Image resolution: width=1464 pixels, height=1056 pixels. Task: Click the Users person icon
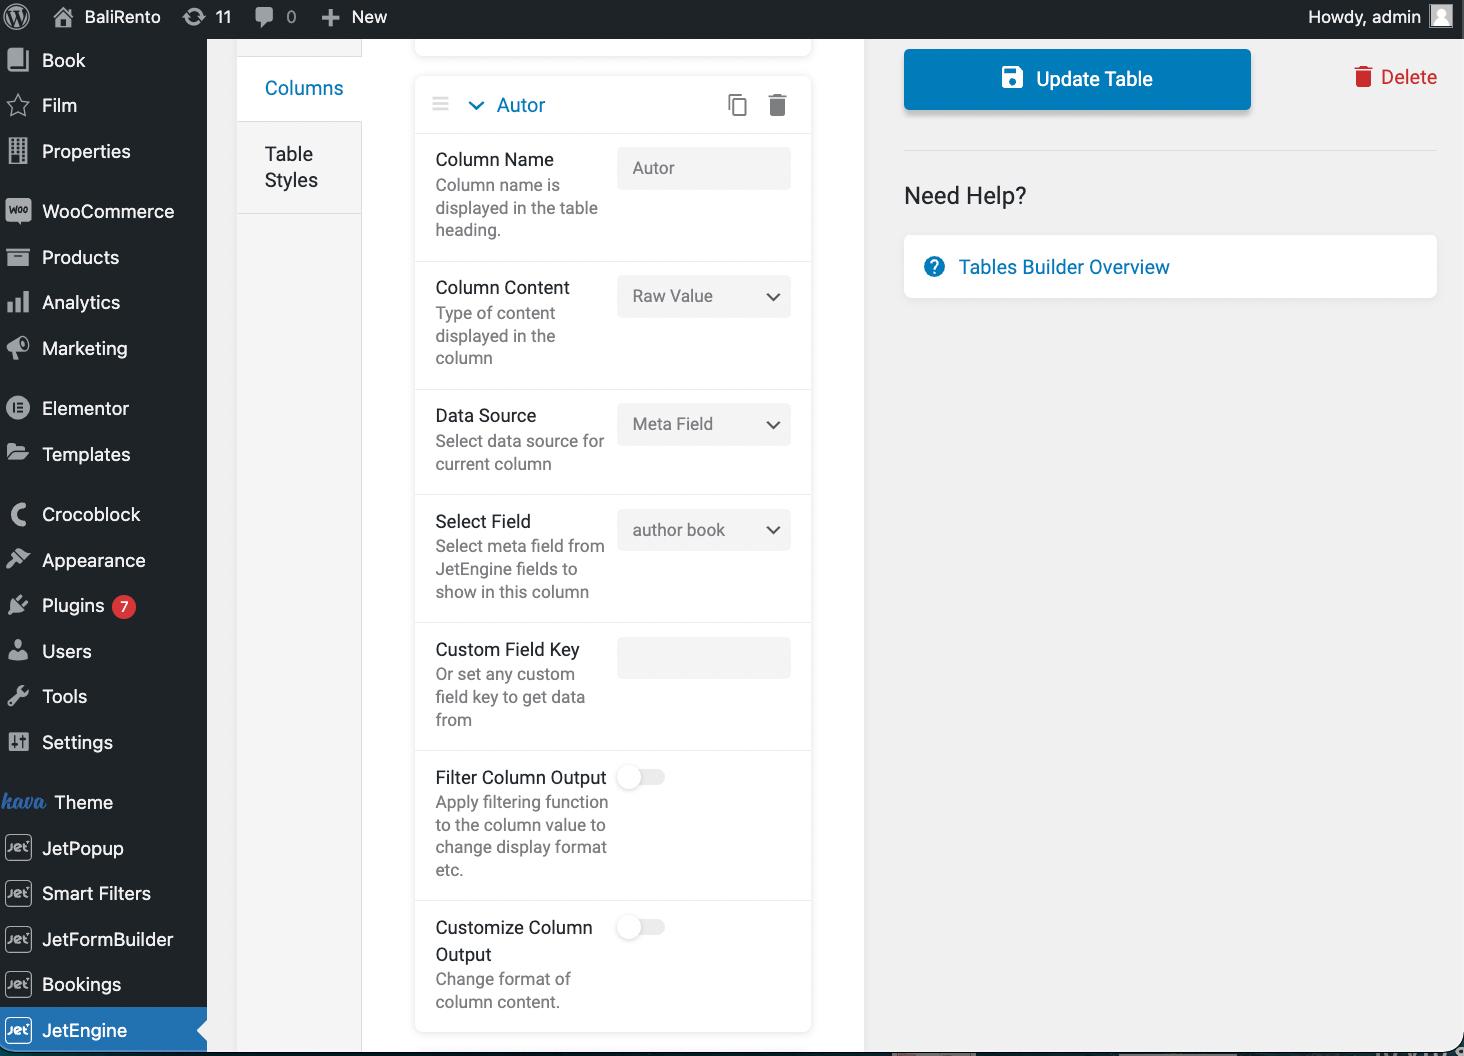(18, 651)
